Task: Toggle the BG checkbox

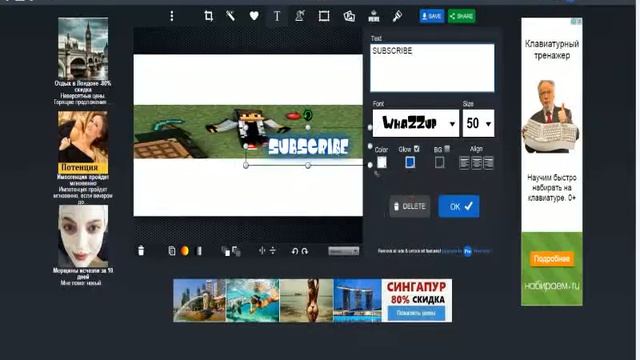Action: (447, 149)
